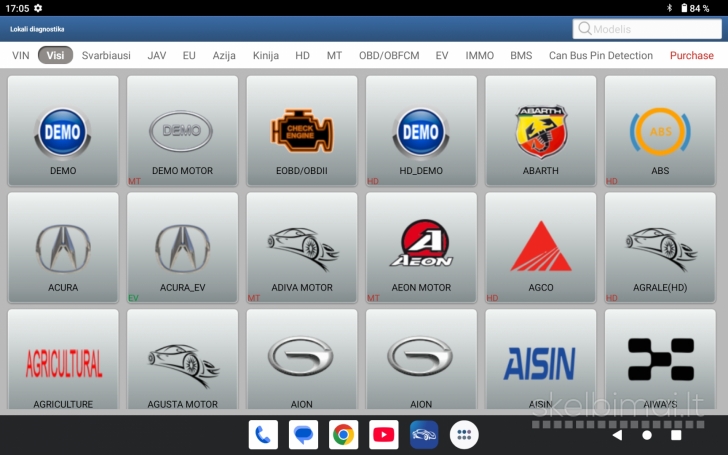Tap the ABS diagnostics tile

click(660, 132)
